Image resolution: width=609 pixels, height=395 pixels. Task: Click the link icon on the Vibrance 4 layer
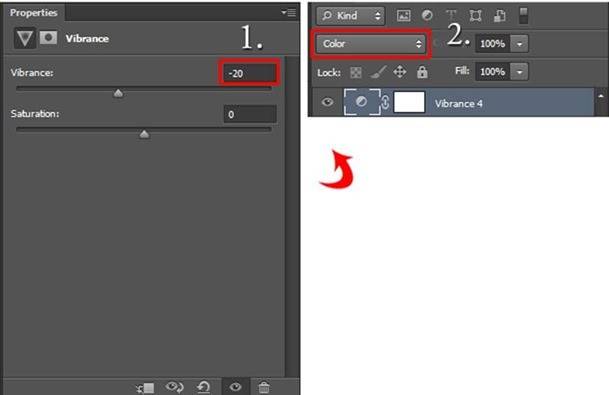[385, 102]
